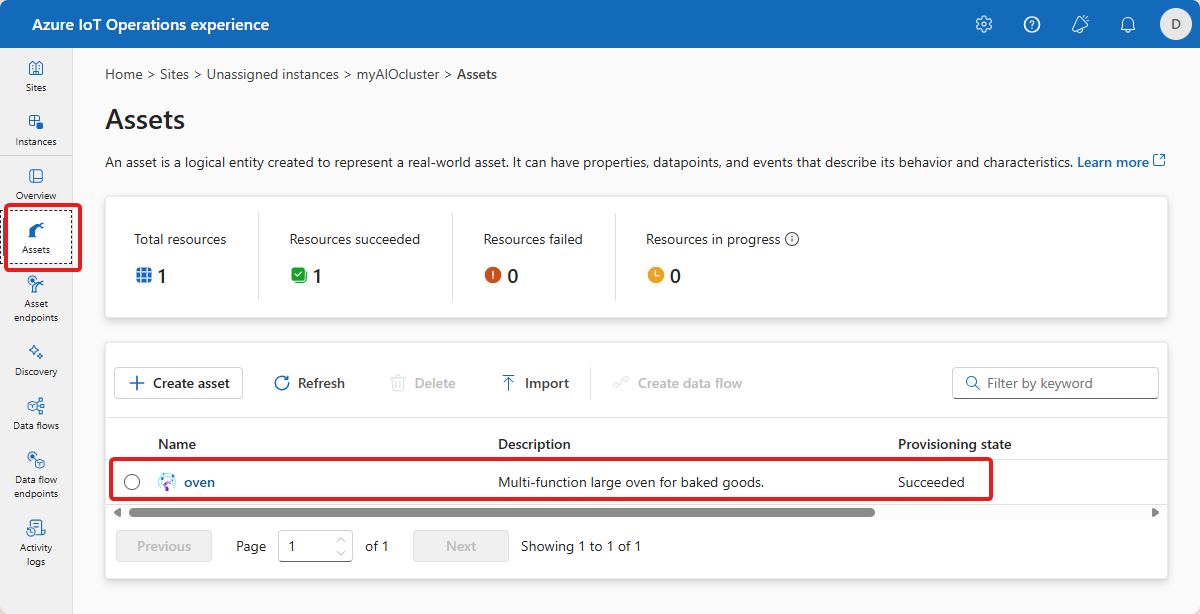1200x614 pixels.
Task: Click the table's horizontal scrollbar thumb
Action: (x=502, y=512)
